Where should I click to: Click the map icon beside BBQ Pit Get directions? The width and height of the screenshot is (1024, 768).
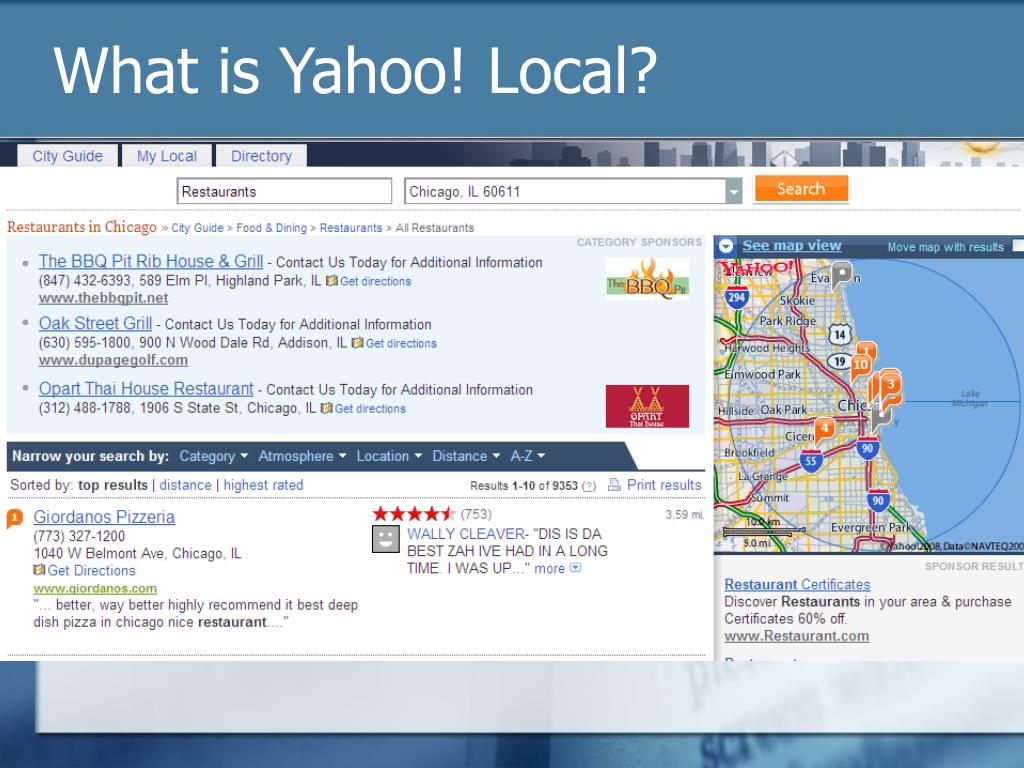click(x=332, y=281)
